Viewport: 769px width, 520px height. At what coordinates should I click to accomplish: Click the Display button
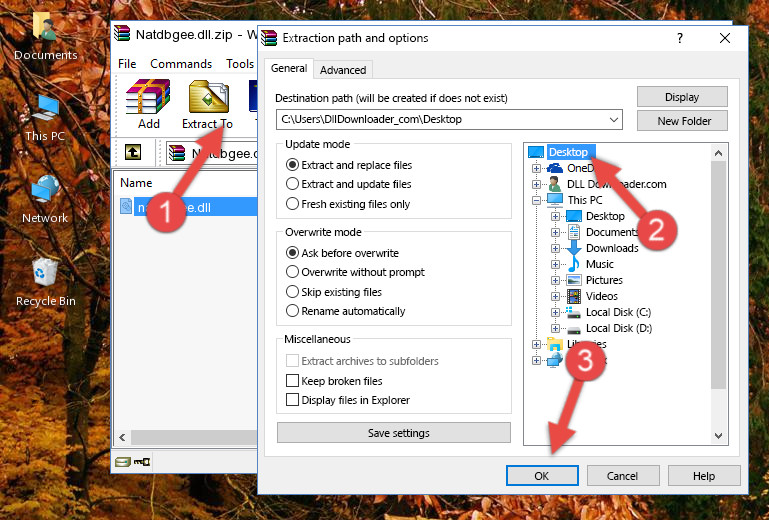[x=682, y=97]
